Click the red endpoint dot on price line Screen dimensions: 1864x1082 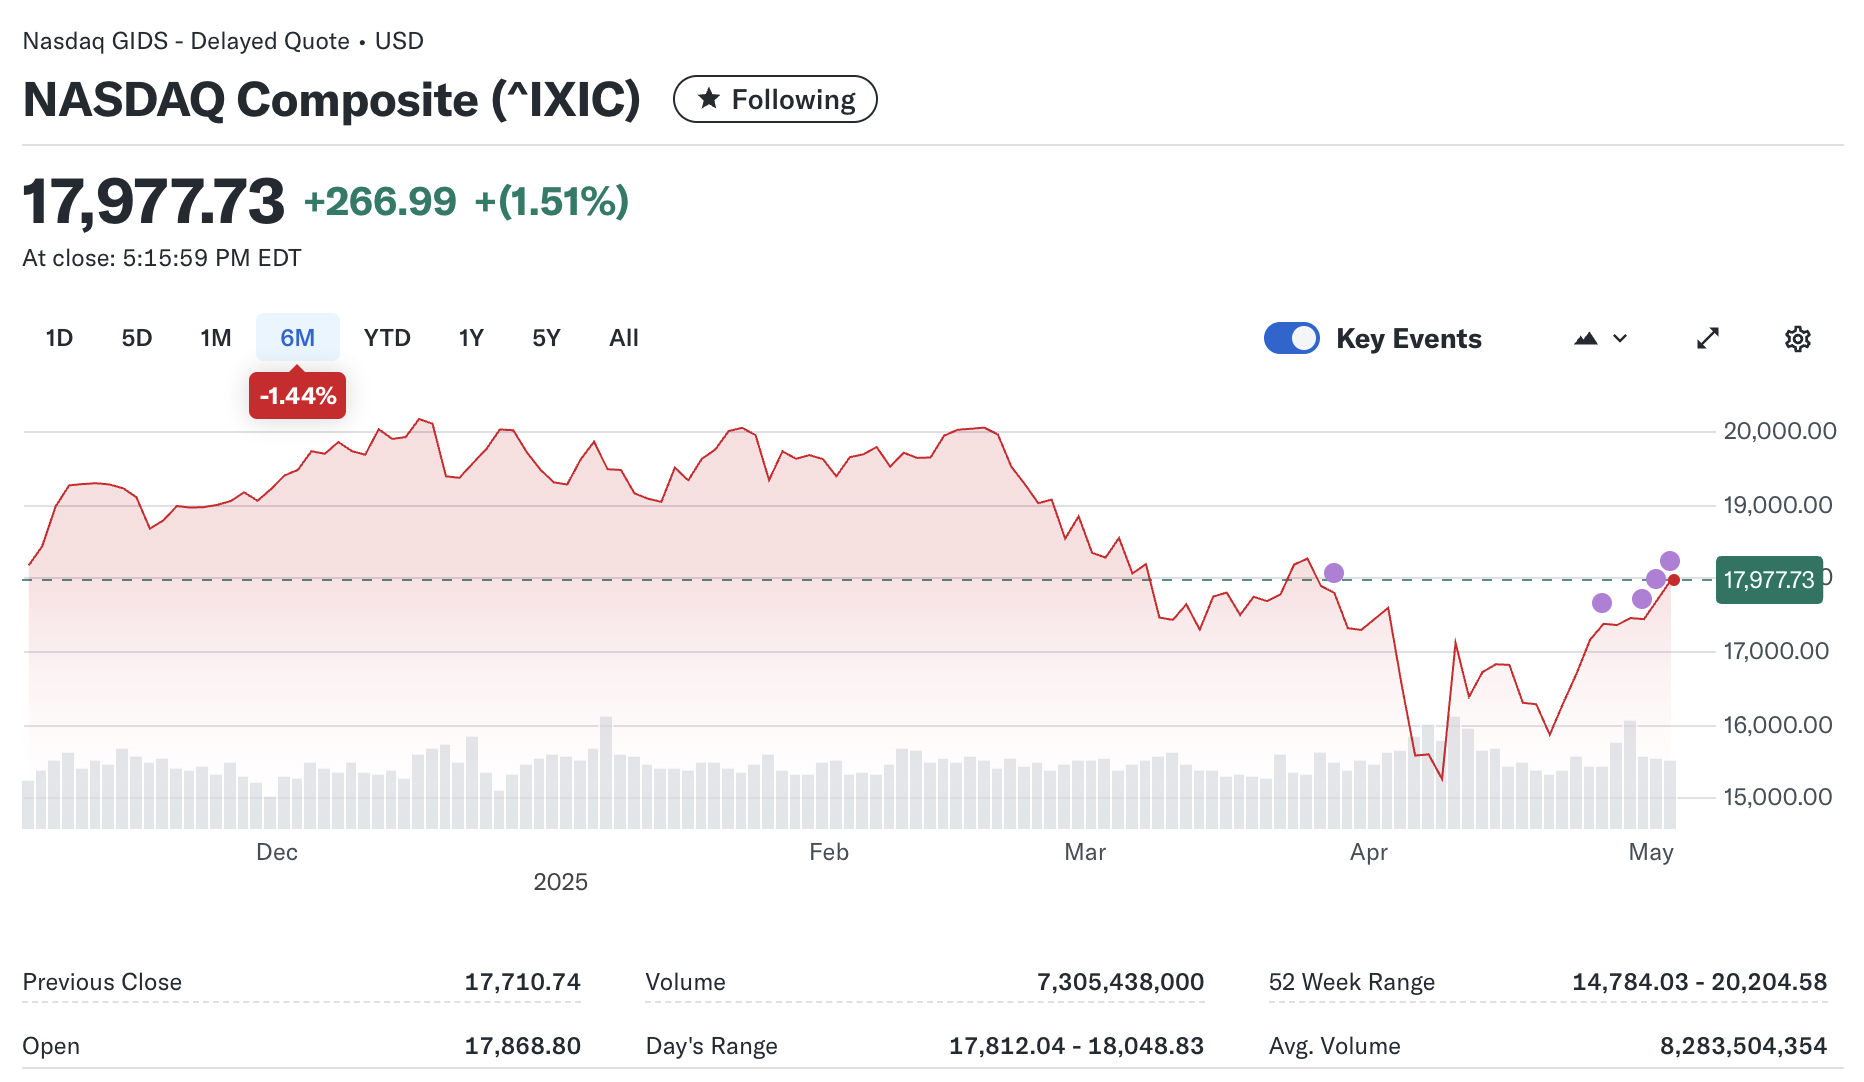click(x=1674, y=580)
